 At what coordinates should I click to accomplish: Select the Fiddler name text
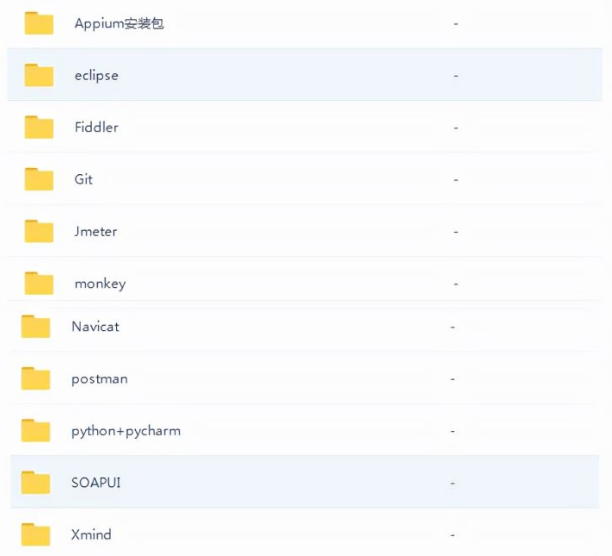pyautogui.click(x=96, y=127)
